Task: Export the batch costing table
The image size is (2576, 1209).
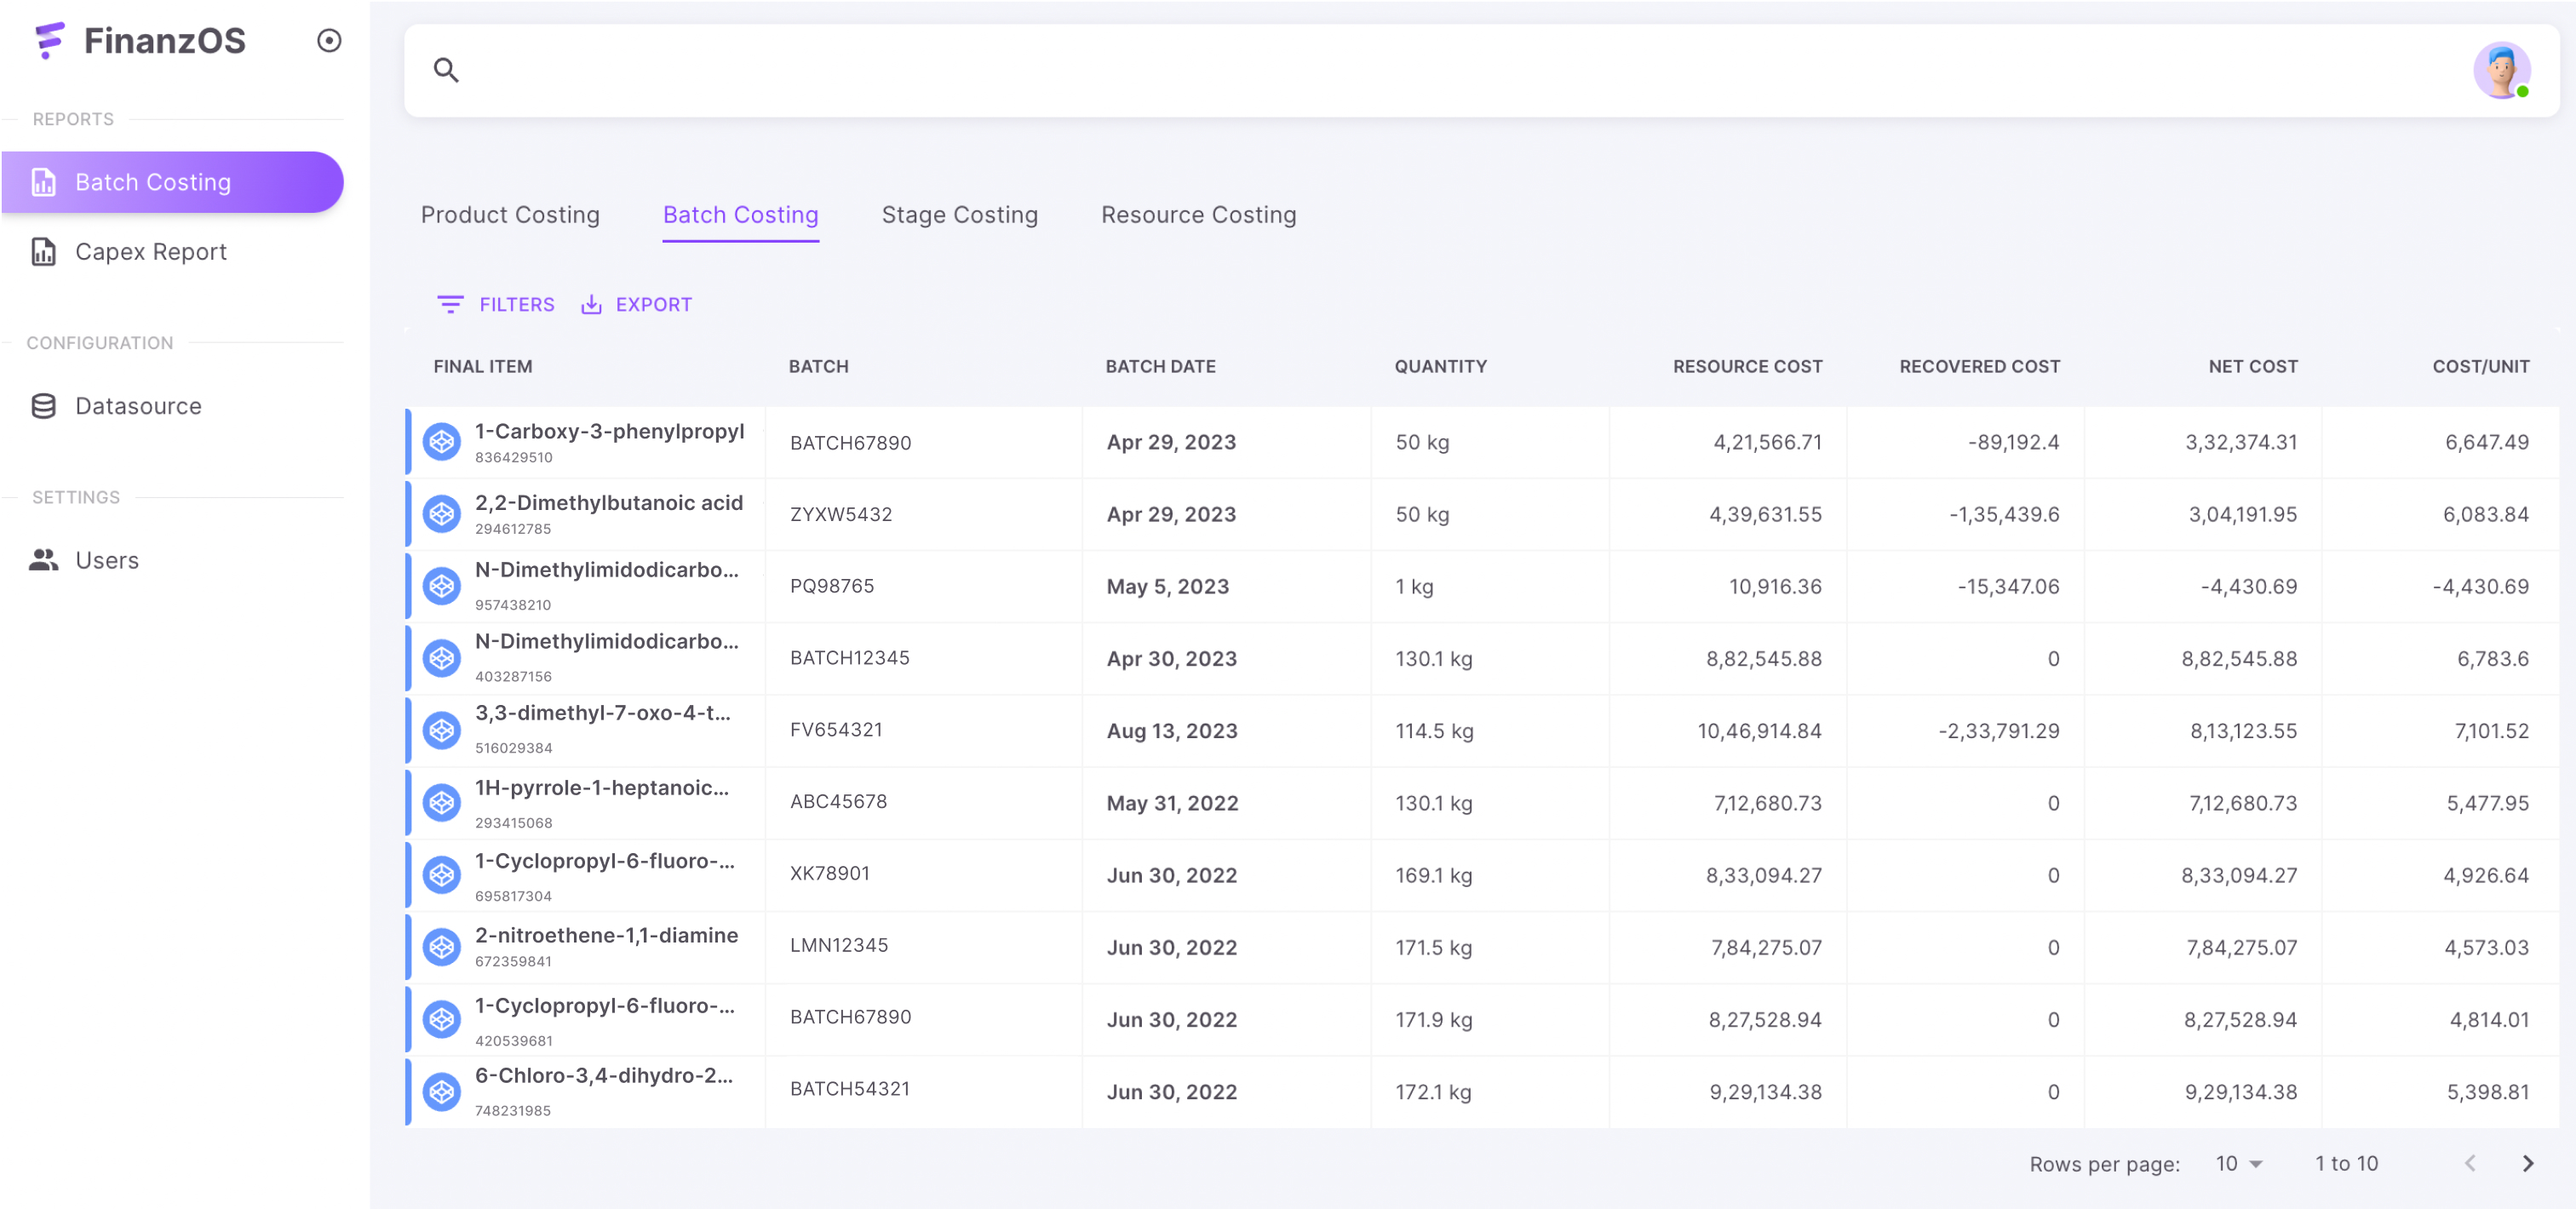Action: (636, 304)
